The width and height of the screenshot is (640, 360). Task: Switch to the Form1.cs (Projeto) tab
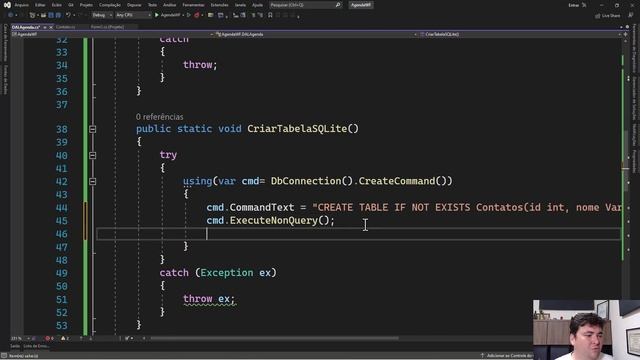(x=107, y=27)
